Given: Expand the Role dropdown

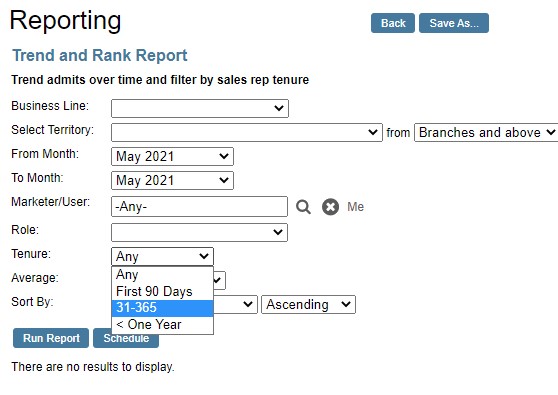Looking at the screenshot, I should [199, 232].
